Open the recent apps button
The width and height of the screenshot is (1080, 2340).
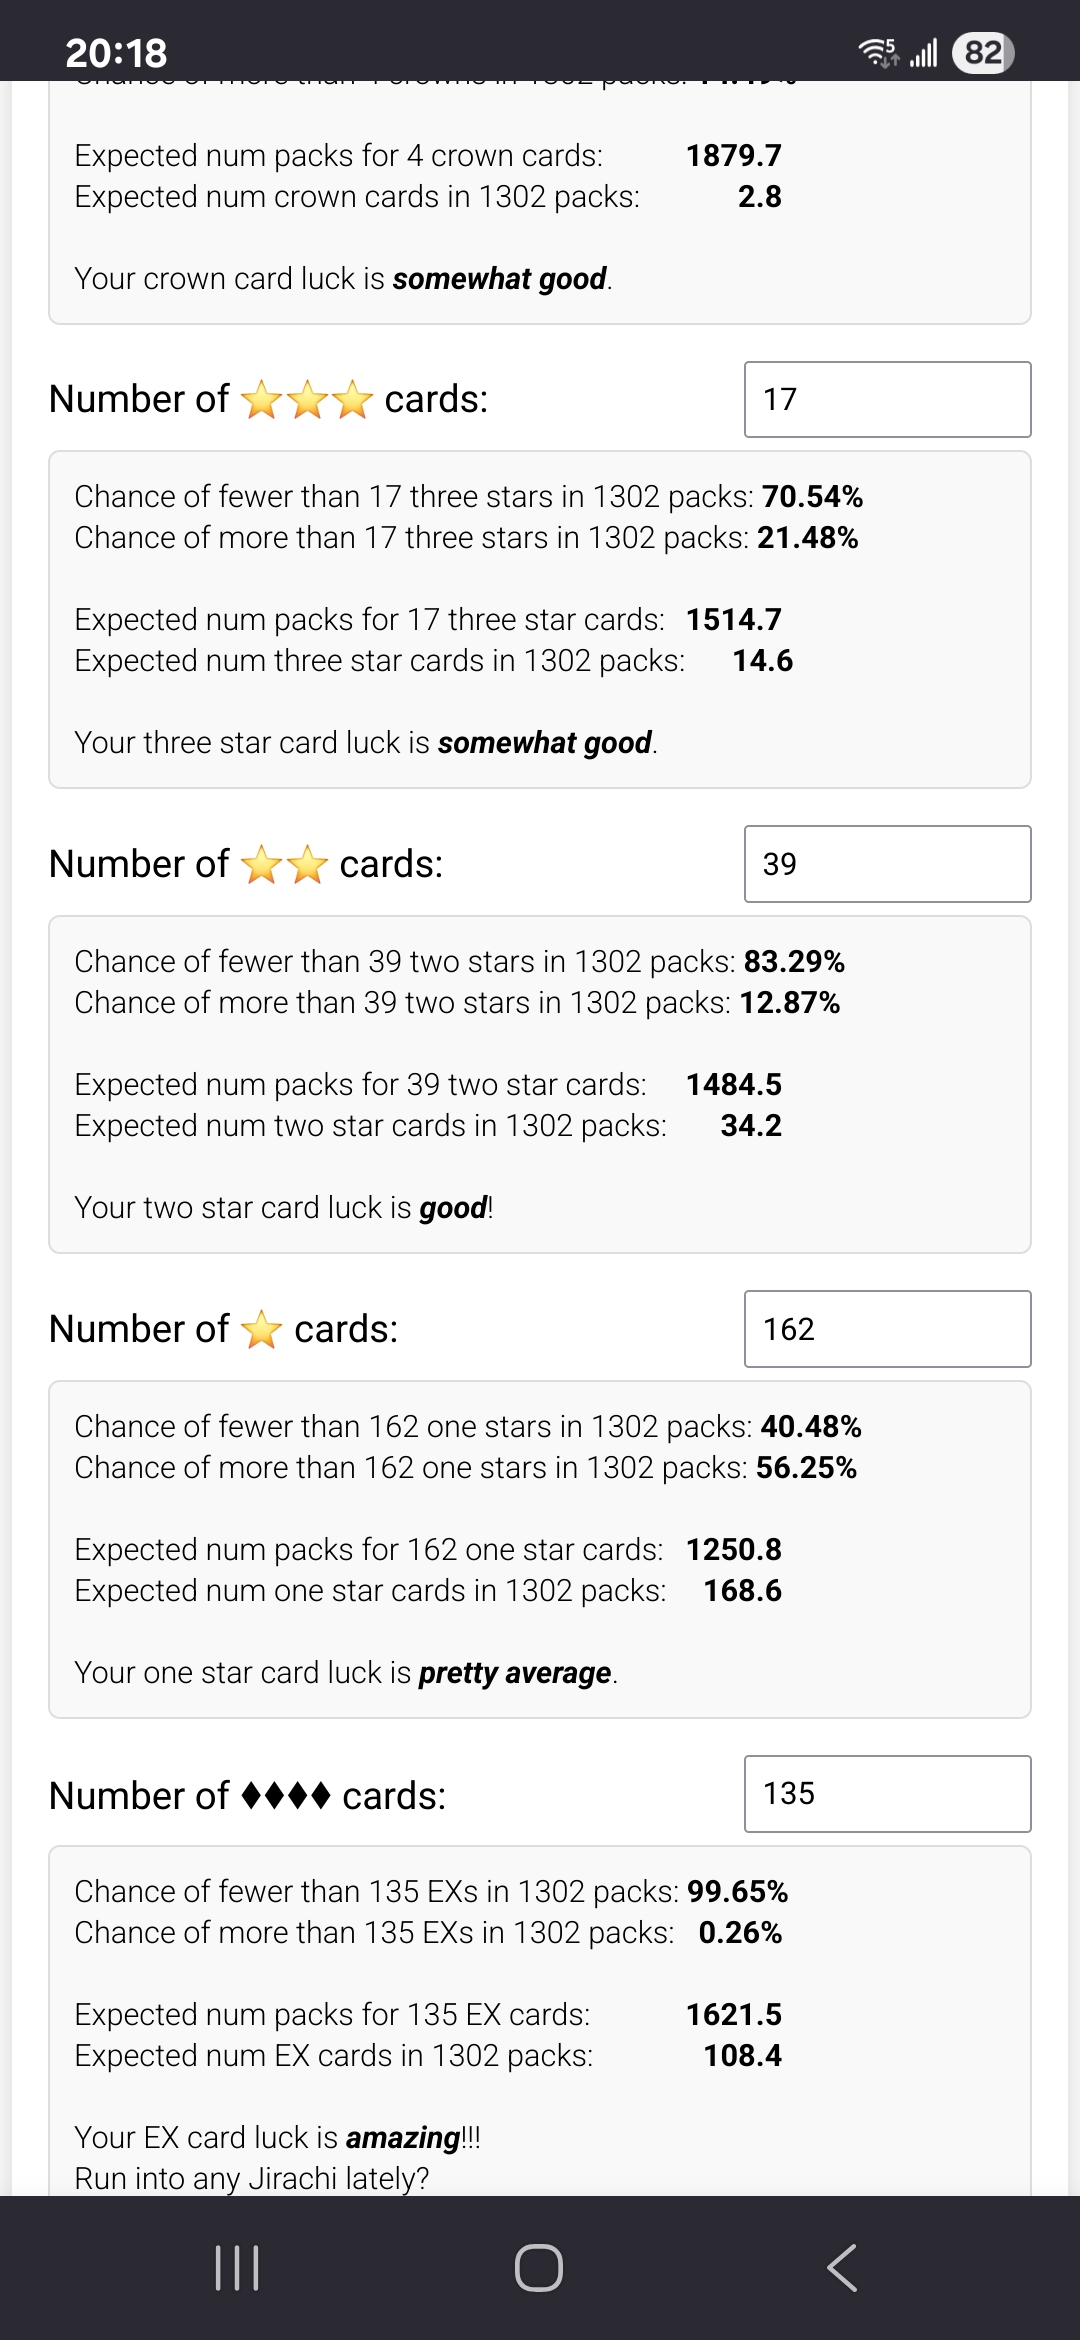coord(237,2267)
